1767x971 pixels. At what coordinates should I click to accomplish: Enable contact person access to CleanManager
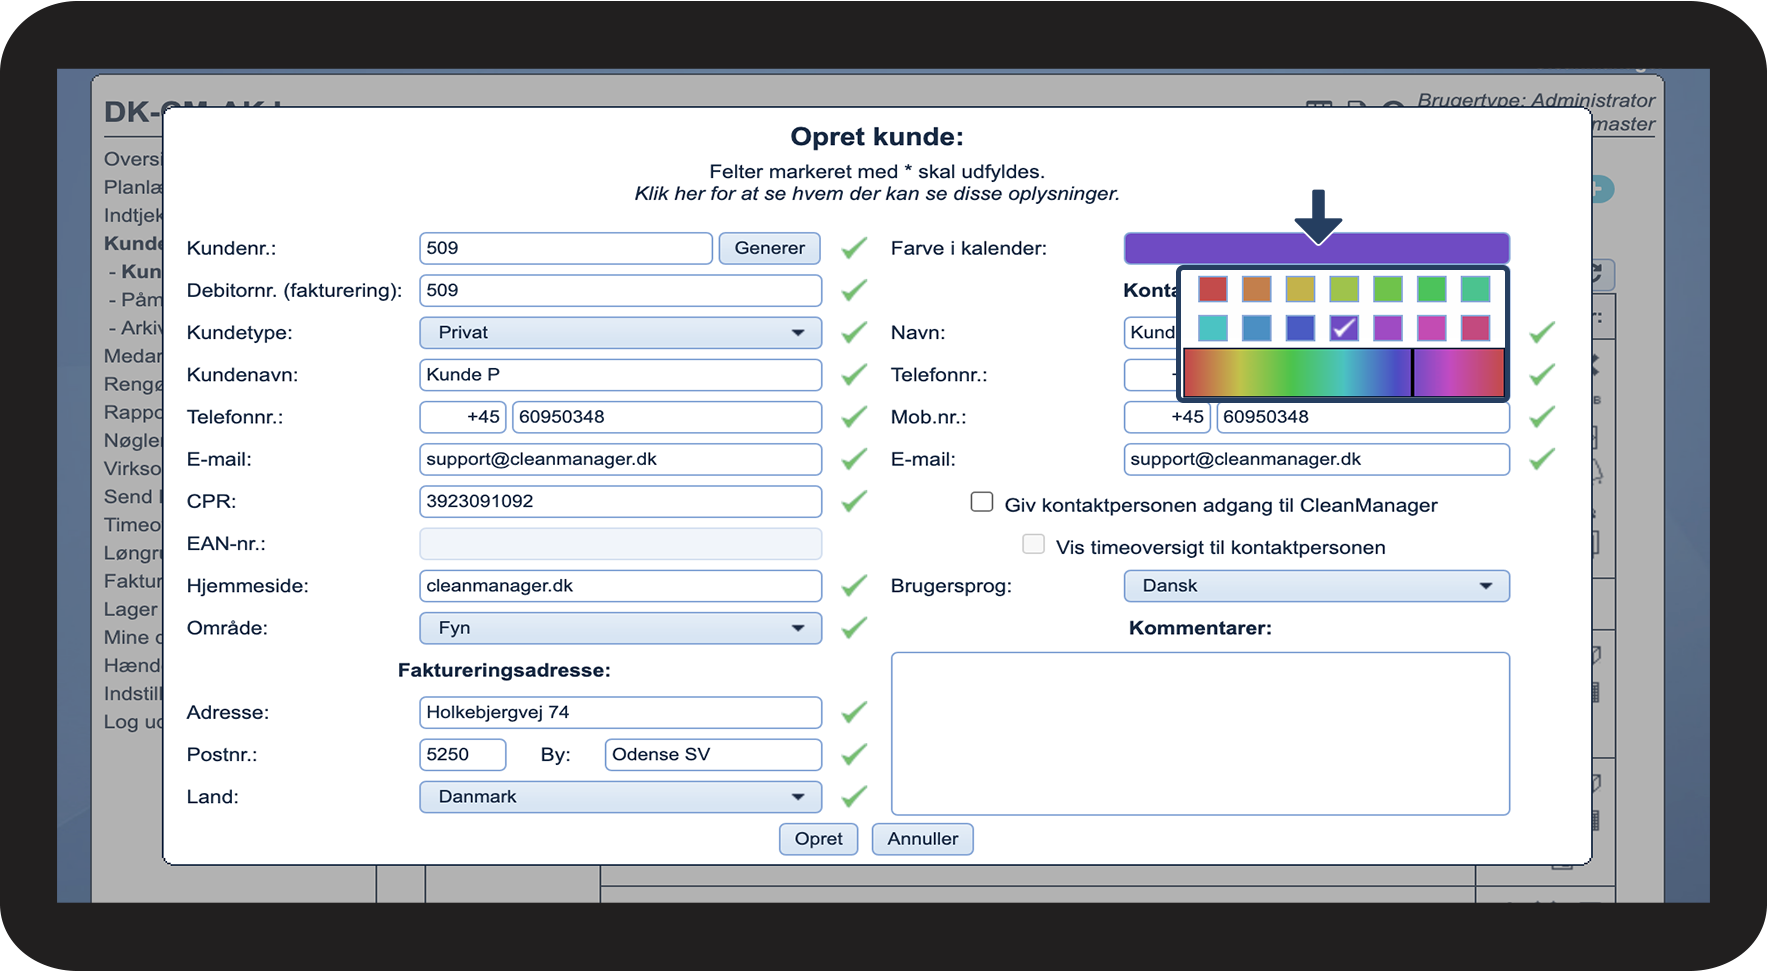pyautogui.click(x=981, y=502)
